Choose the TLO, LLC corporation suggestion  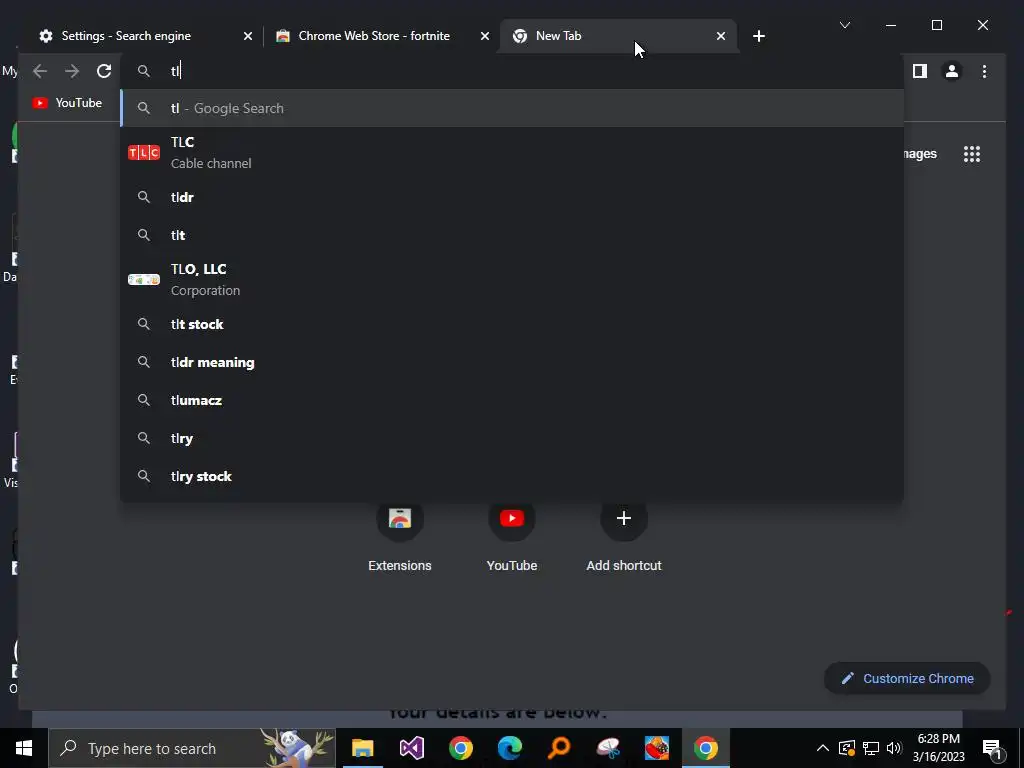pyautogui.click(x=512, y=280)
